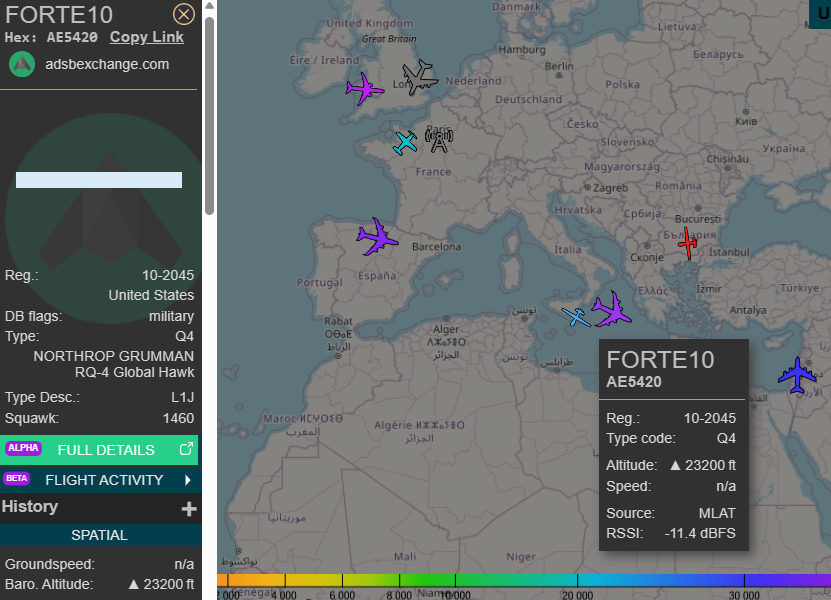This screenshot has height=600, width=831.
Task: Click the BETA badge on FLIGHT ACTIVITY
Action: click(17, 478)
